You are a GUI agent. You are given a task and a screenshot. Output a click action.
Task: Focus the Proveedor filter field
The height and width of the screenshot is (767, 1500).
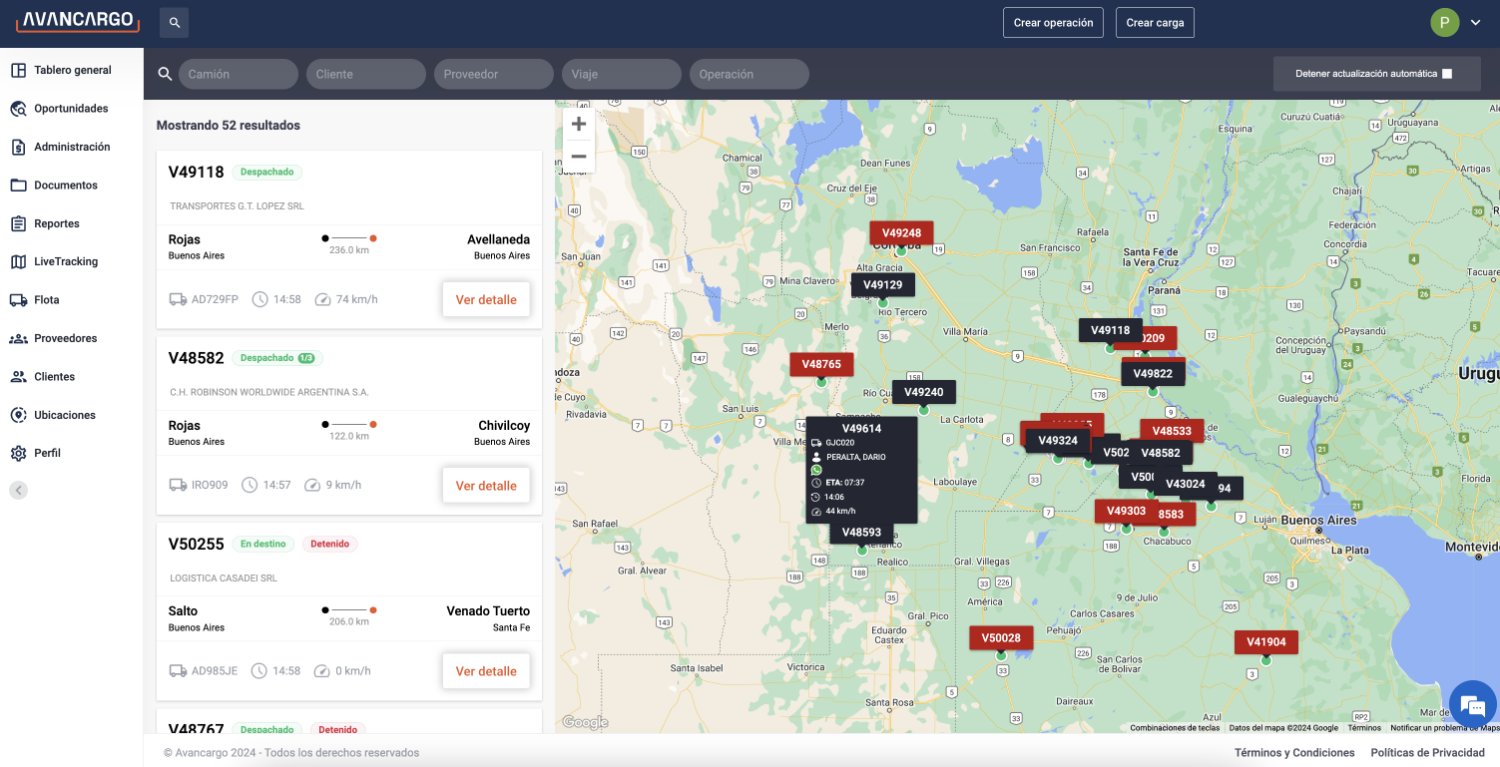[494, 74]
